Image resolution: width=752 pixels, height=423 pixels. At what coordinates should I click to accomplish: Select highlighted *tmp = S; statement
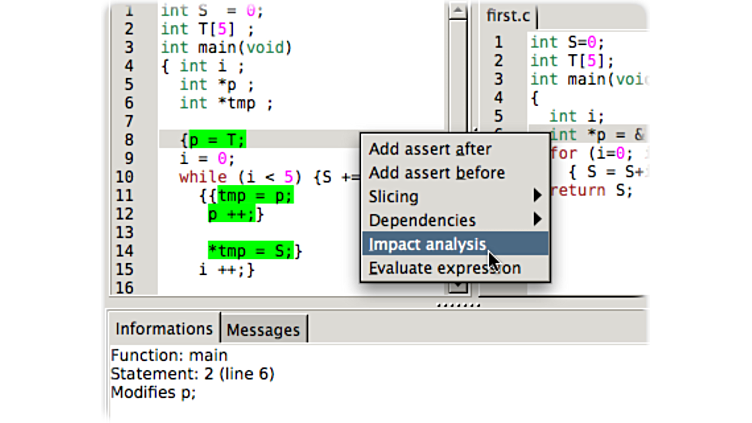(250, 251)
